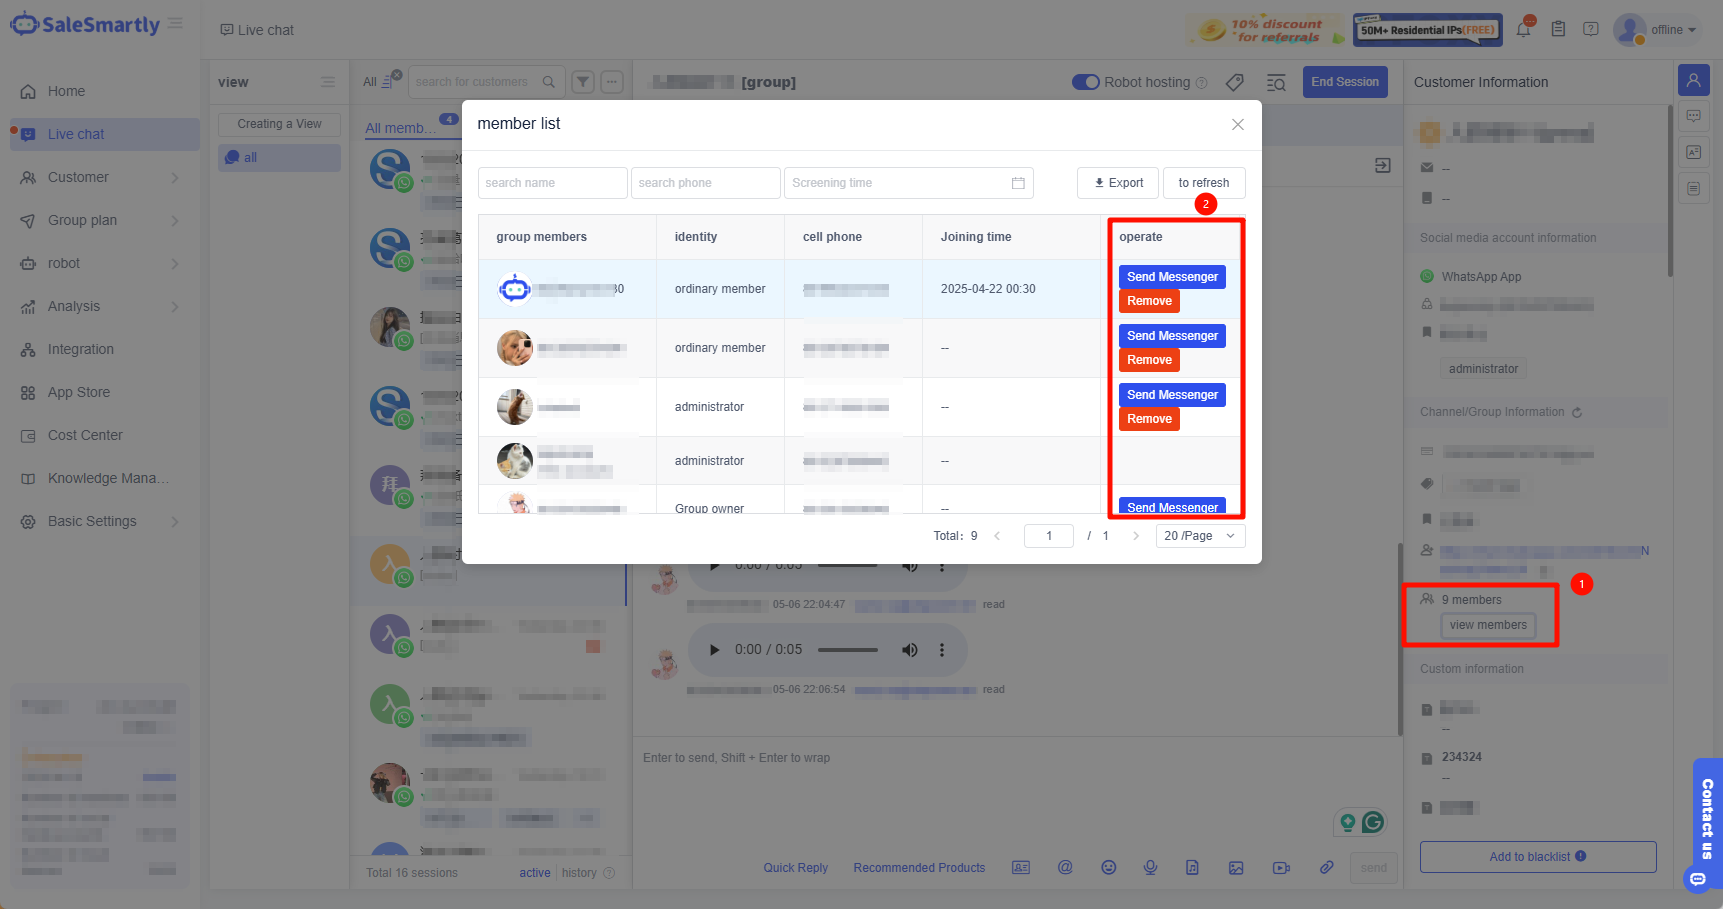Use the @ mention icon in the toolbar
1723x909 pixels.
1065,868
